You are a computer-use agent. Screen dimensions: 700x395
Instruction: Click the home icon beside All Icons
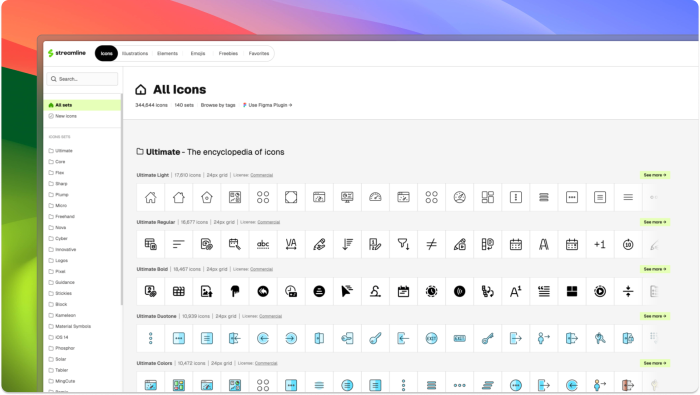(x=141, y=90)
